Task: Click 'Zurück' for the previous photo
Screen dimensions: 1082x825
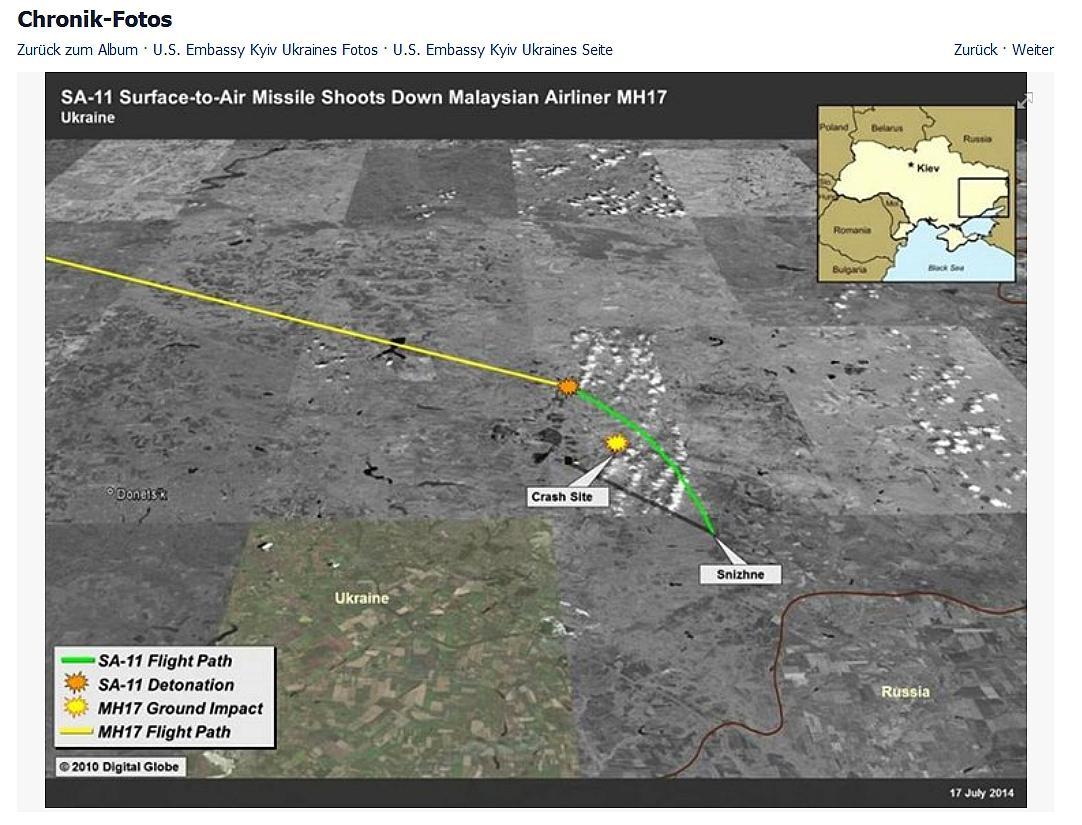Action: tap(975, 50)
